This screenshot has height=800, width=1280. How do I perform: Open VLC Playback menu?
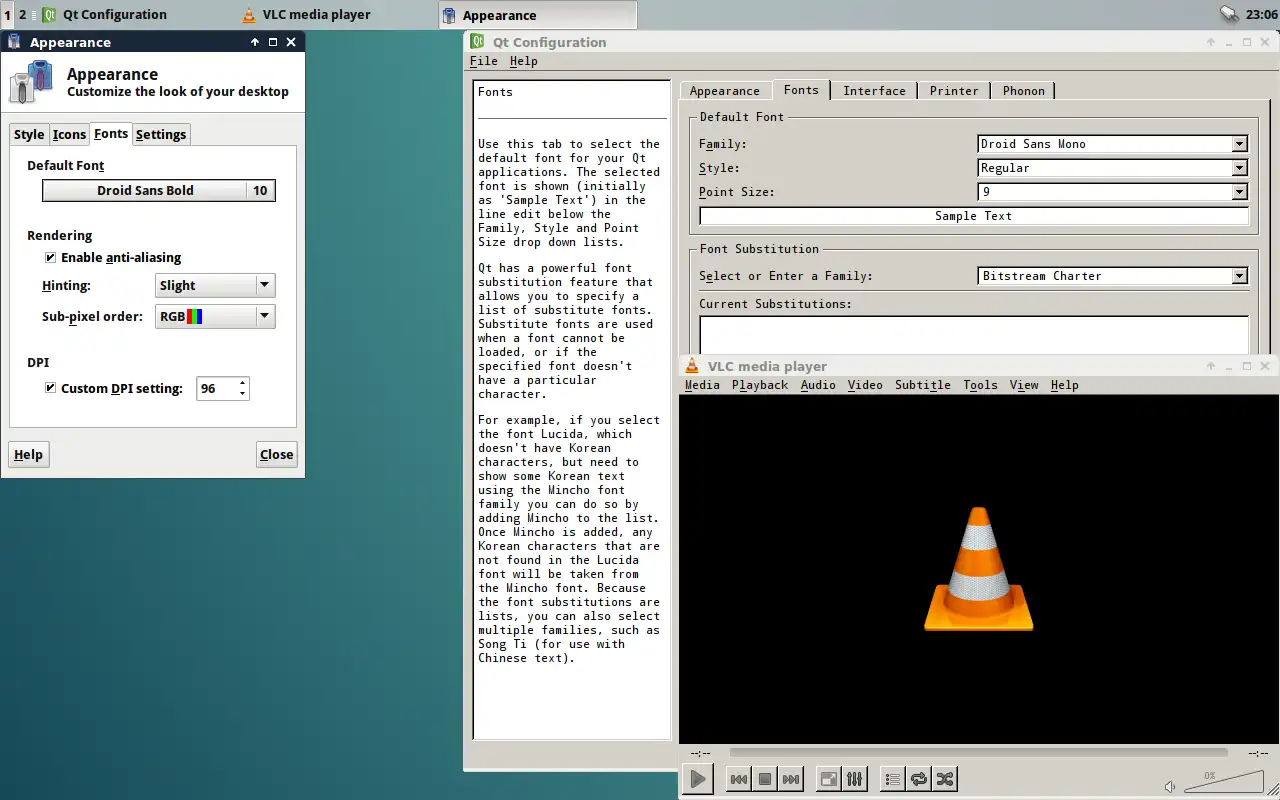click(760, 385)
